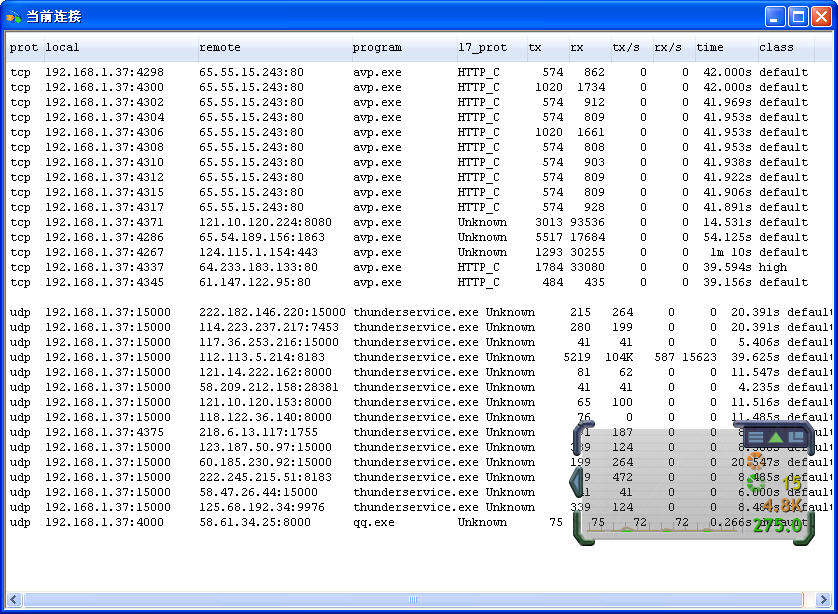Image resolution: width=838 pixels, height=614 pixels.
Task: Click the rx value '93536'
Action: tap(587, 222)
